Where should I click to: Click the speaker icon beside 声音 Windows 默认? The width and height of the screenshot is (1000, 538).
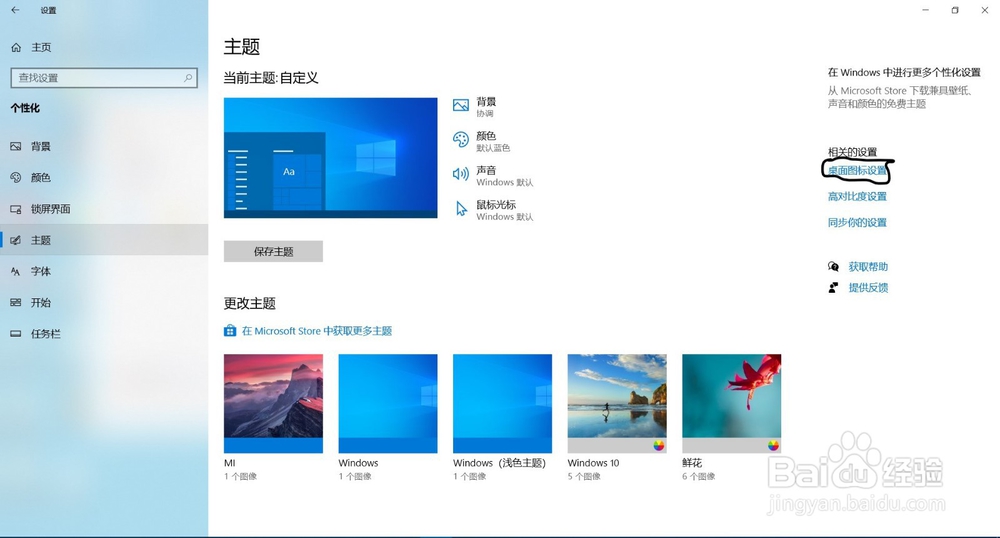point(460,174)
